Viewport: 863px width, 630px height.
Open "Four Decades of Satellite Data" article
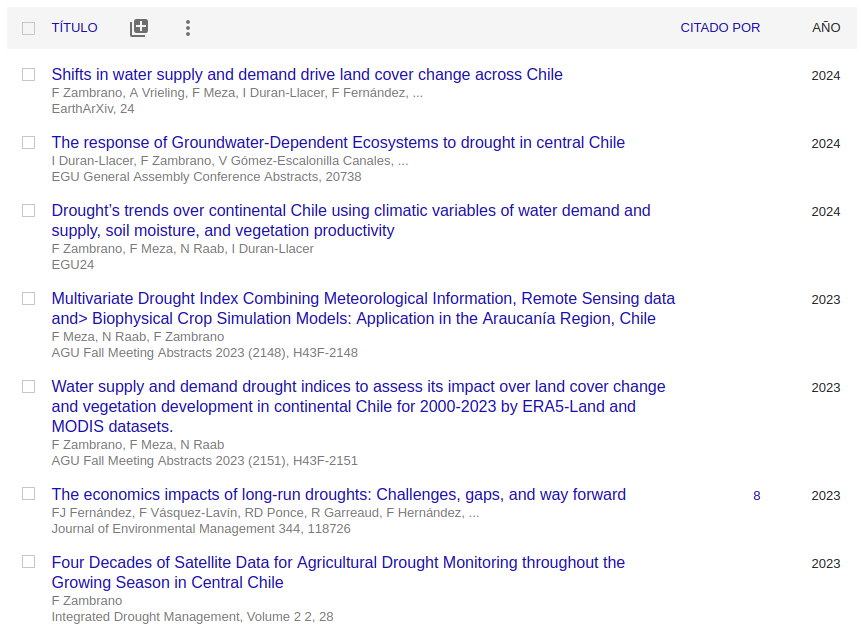(338, 563)
